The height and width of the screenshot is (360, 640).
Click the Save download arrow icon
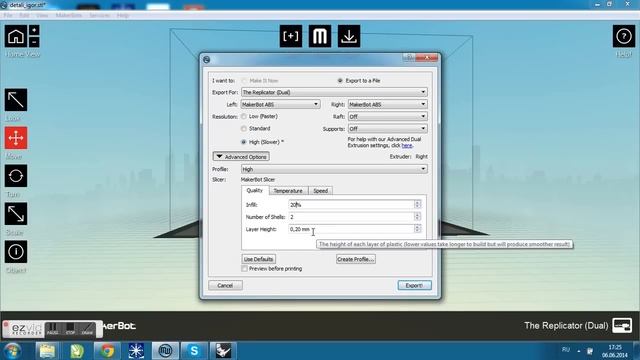[x=349, y=36]
